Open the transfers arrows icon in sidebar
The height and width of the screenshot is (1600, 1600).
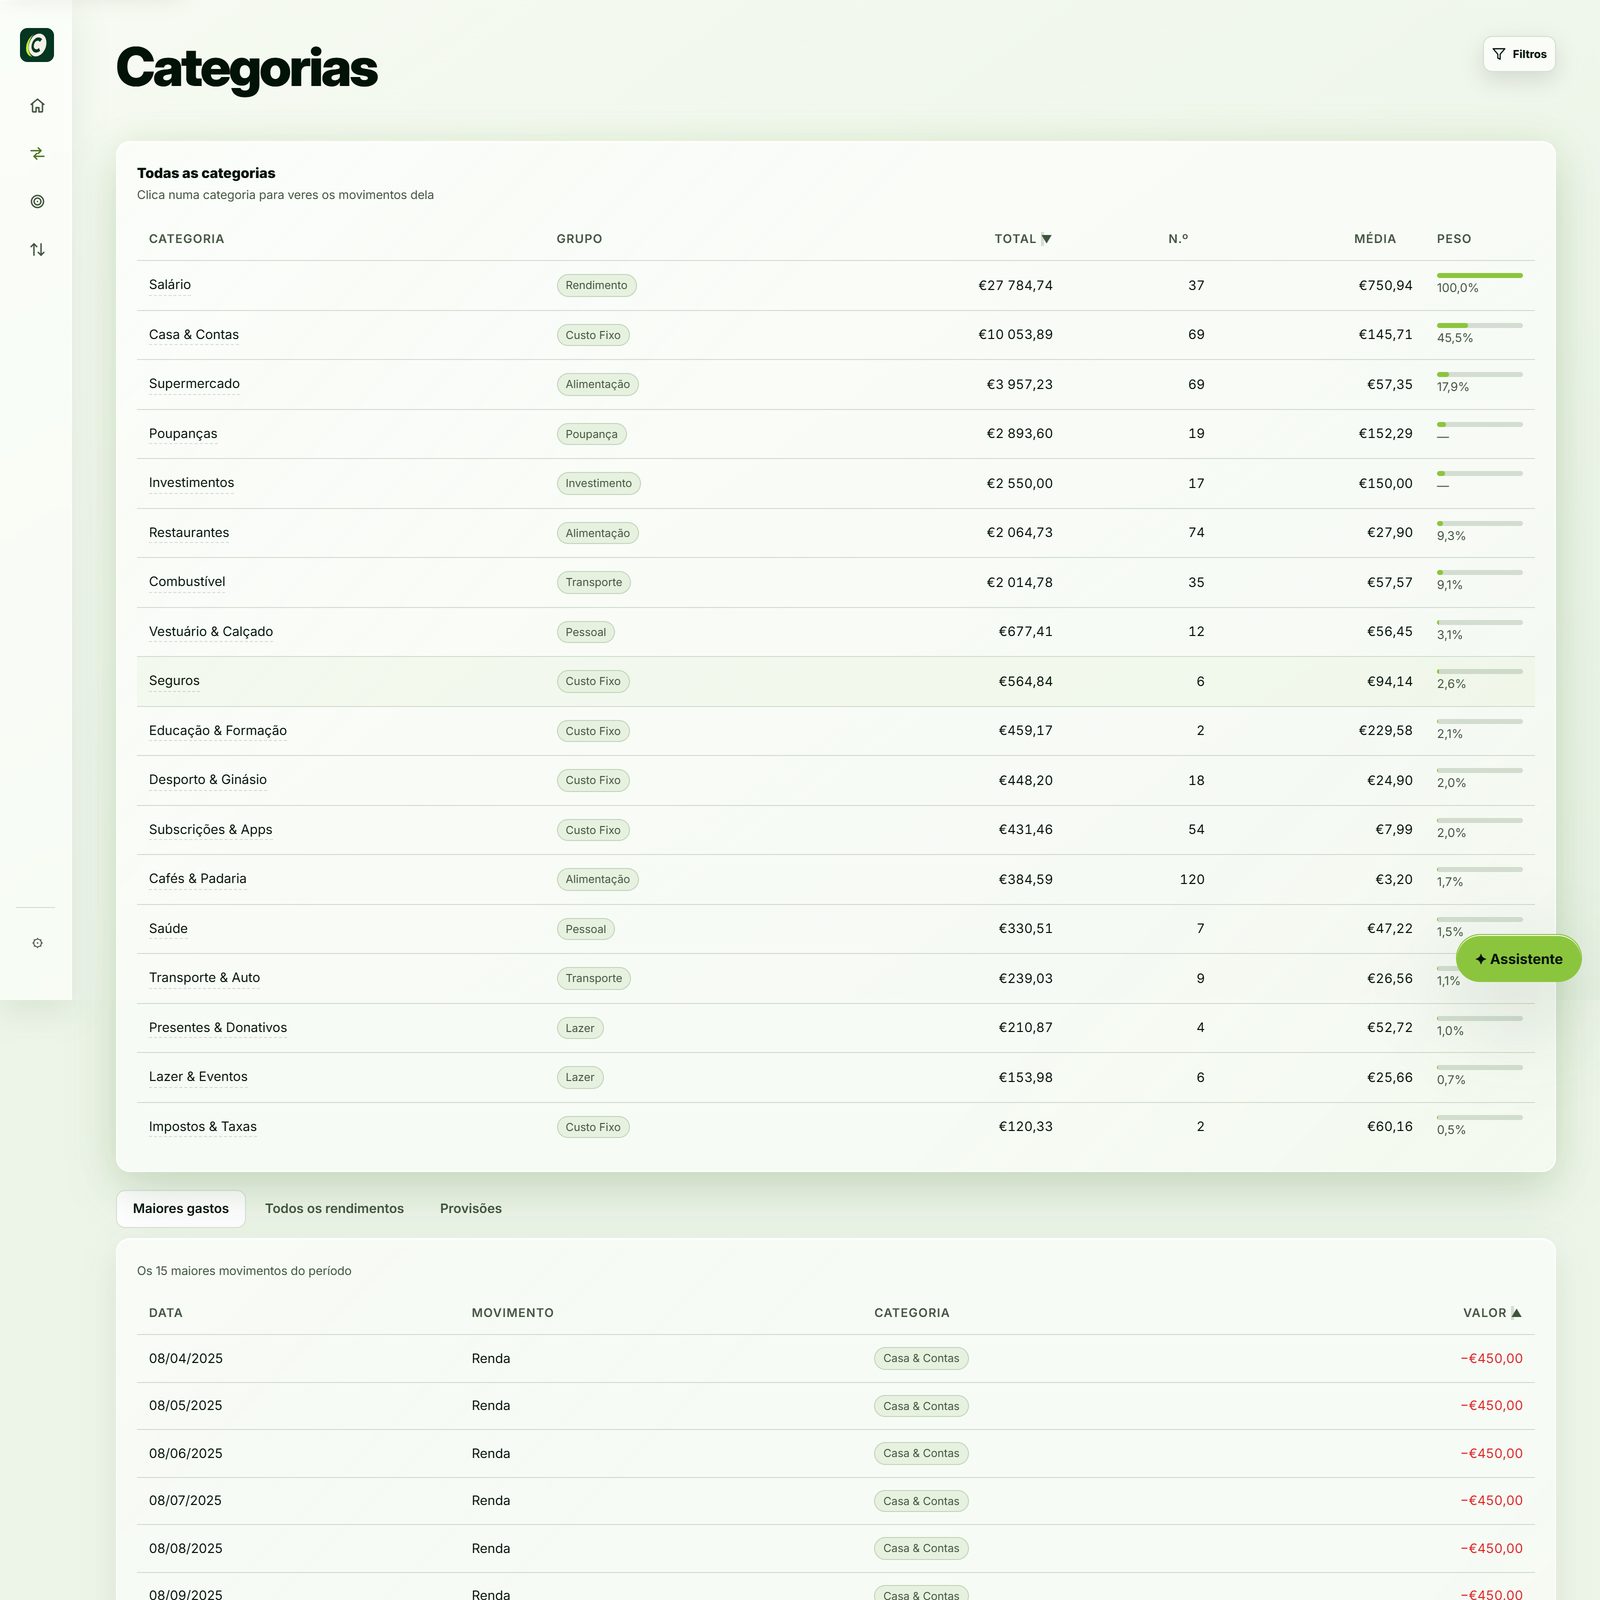click(37, 154)
